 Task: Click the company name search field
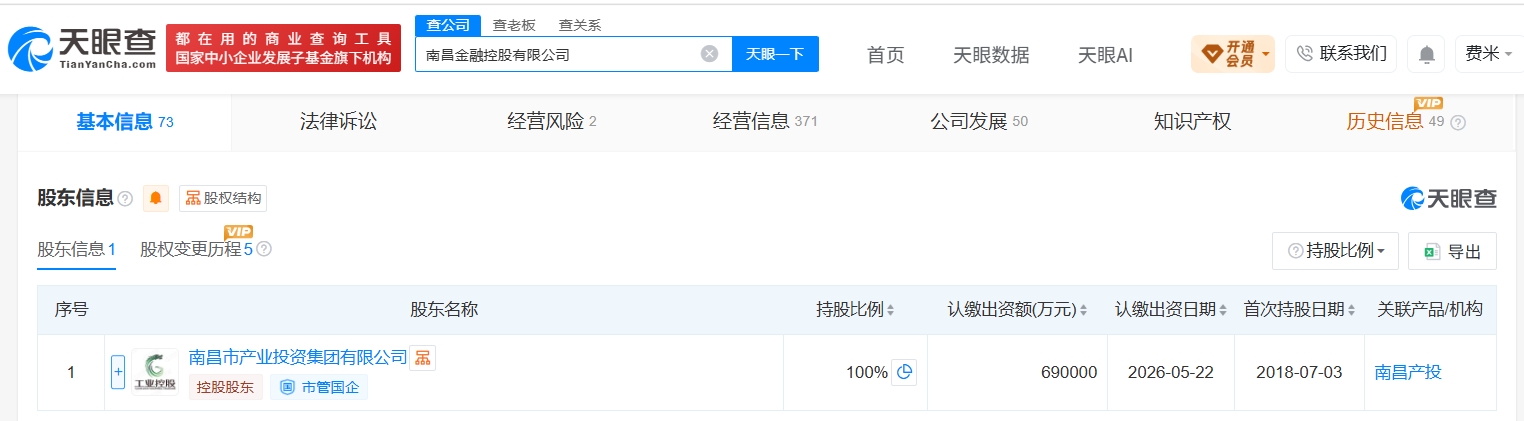(560, 54)
